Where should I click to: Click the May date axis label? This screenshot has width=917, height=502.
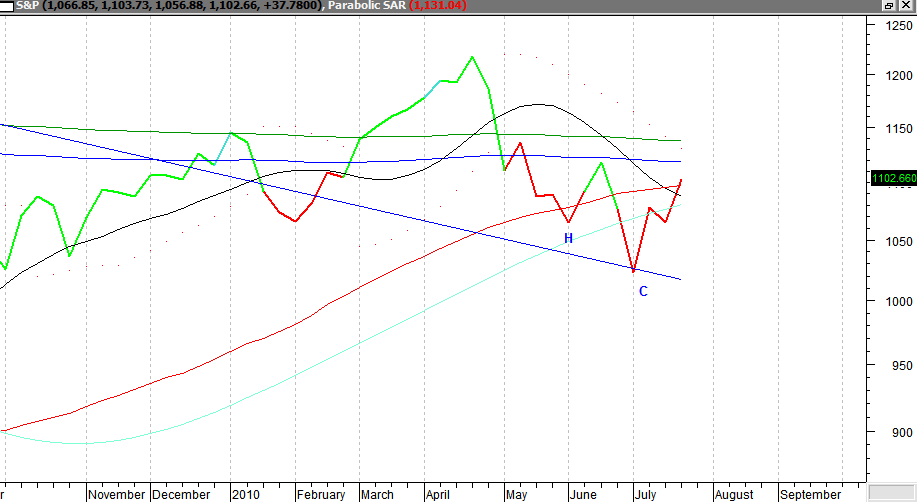pos(516,494)
